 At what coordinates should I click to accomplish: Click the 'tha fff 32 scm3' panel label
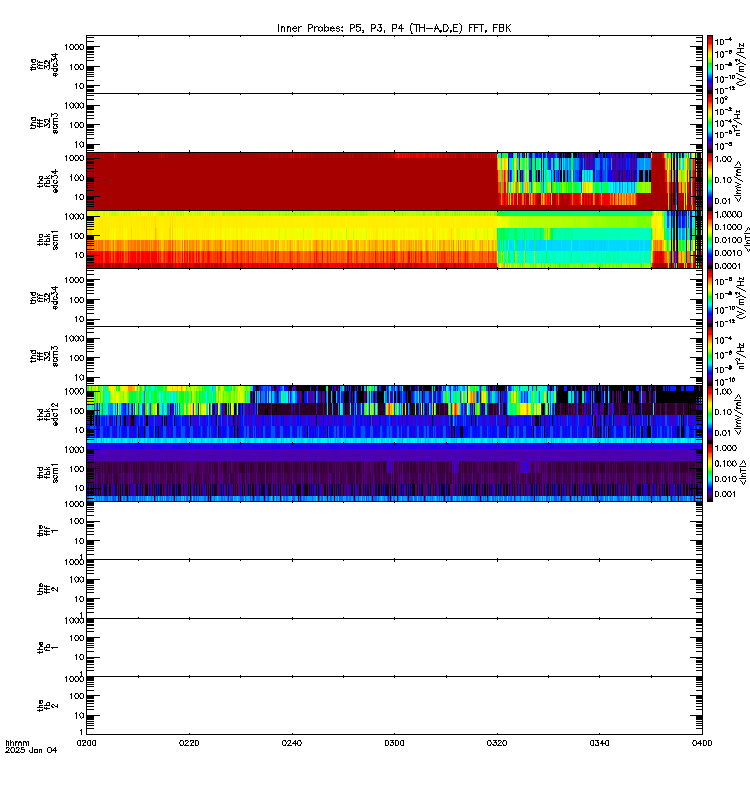[44, 123]
